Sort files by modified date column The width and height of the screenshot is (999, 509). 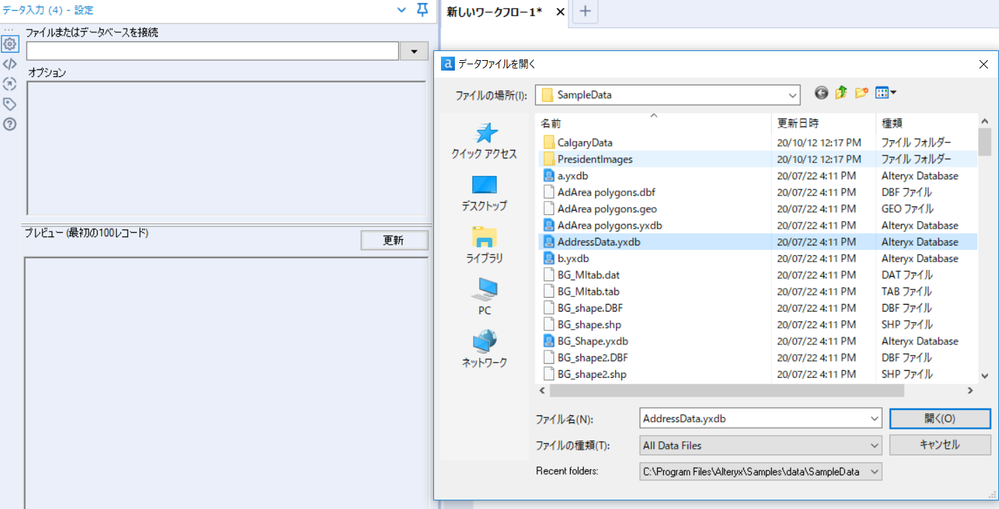[x=824, y=123]
